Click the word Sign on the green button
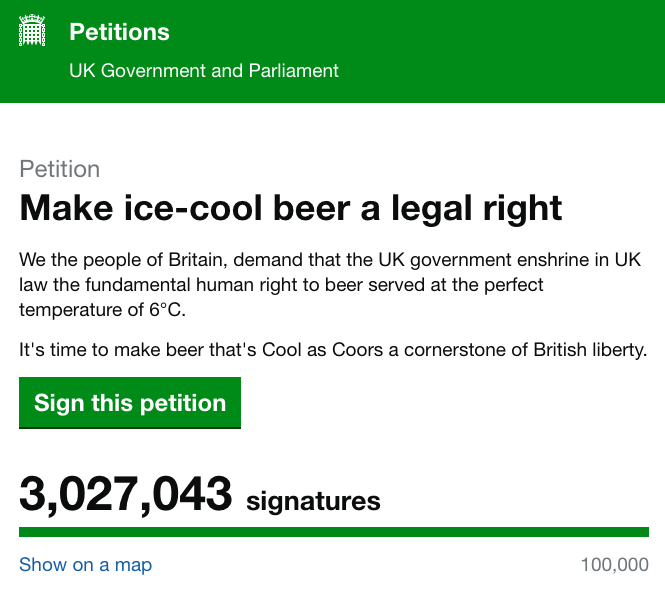The height and width of the screenshot is (602, 665). [59, 403]
